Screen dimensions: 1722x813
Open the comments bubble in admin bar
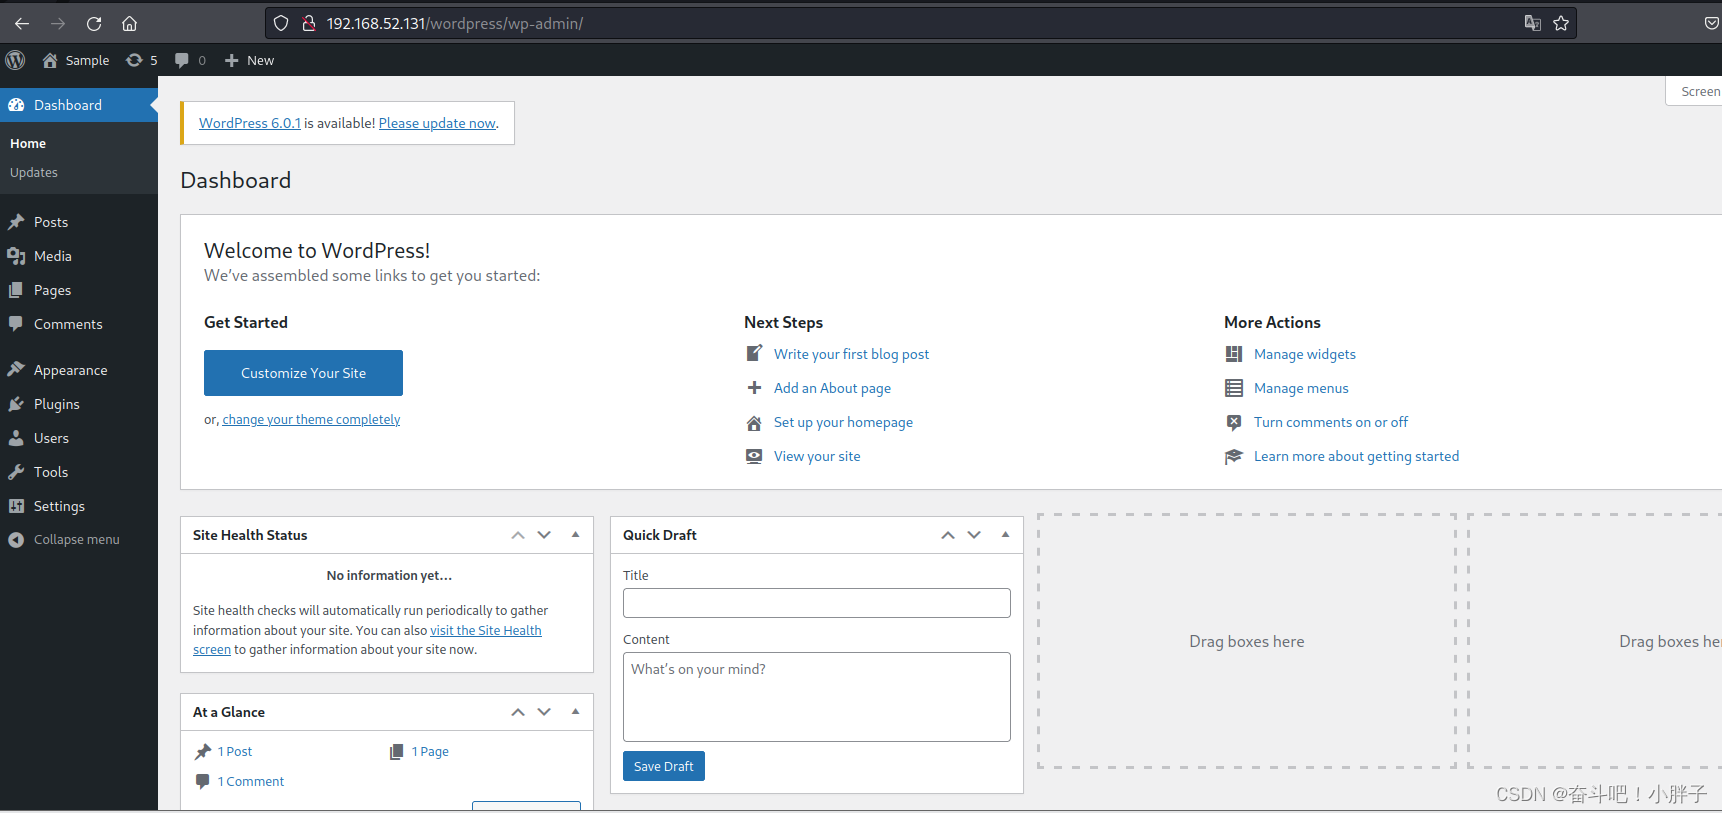(181, 60)
